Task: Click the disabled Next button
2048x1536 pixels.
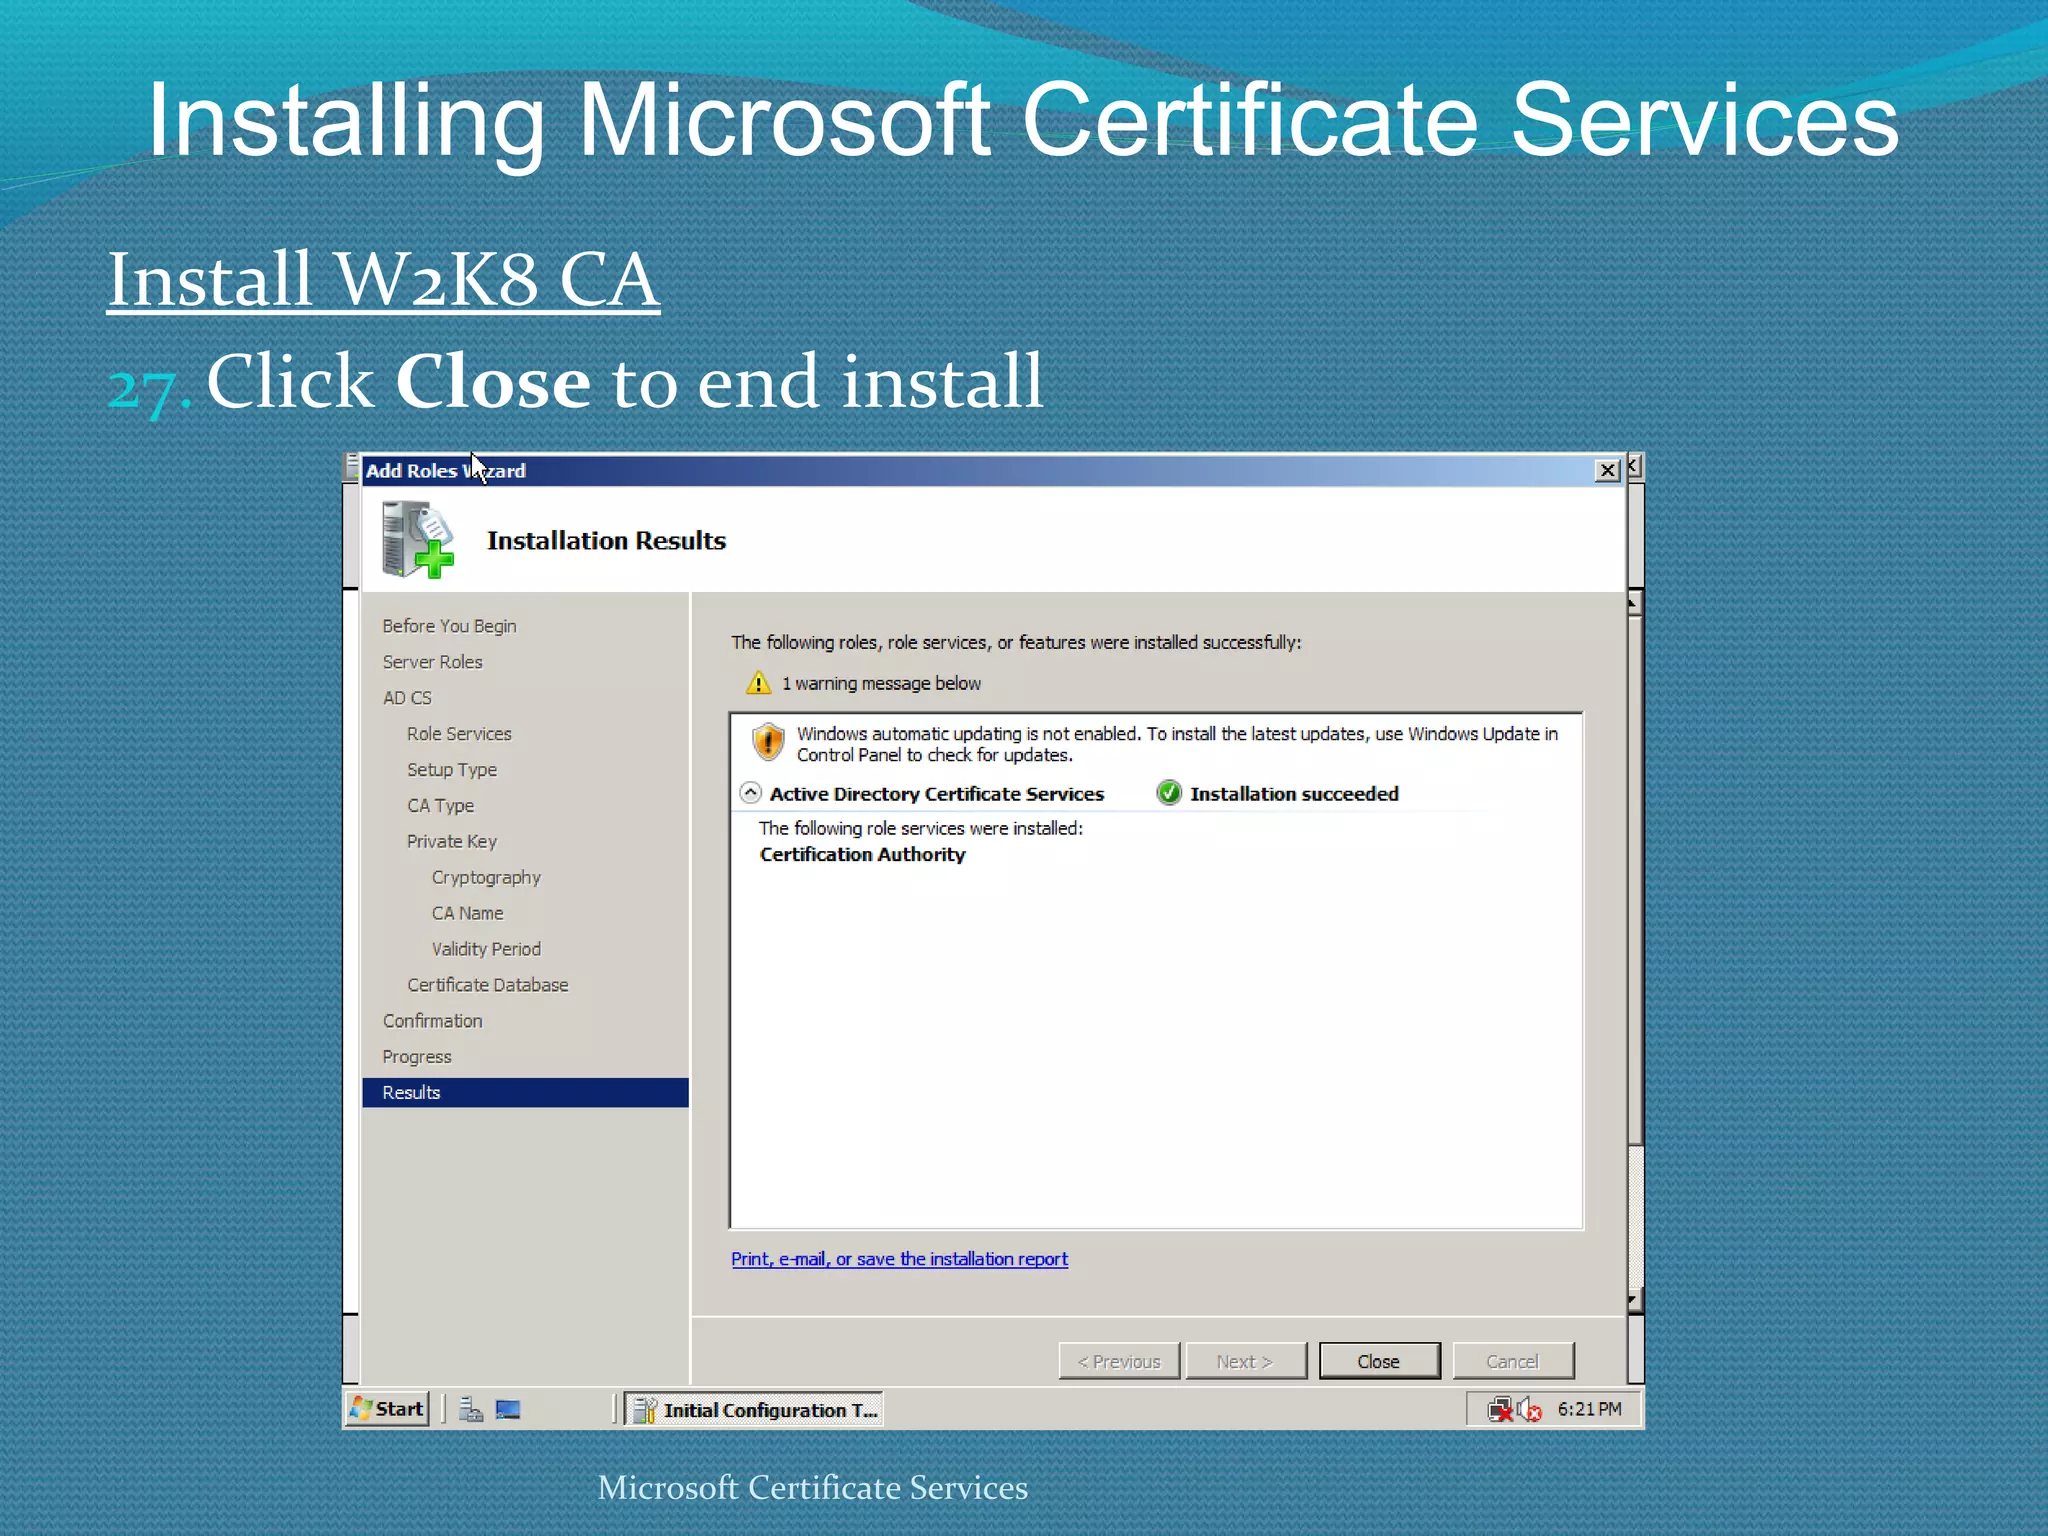Action: [x=1245, y=1361]
